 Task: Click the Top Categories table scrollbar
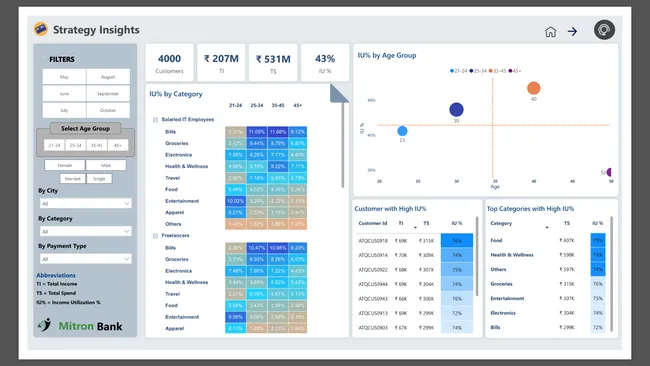[611, 274]
